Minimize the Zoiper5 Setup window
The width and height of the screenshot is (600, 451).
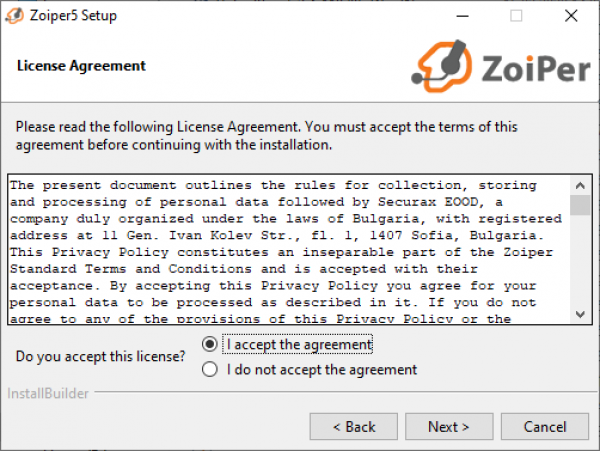462,16
